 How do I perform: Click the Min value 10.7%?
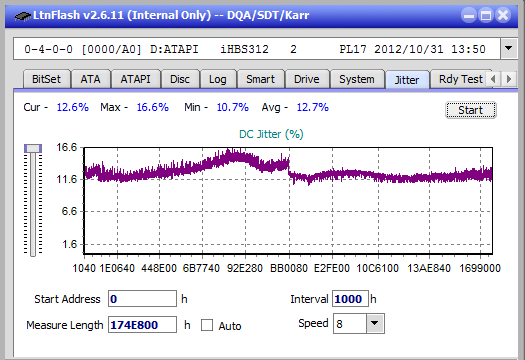(233, 107)
